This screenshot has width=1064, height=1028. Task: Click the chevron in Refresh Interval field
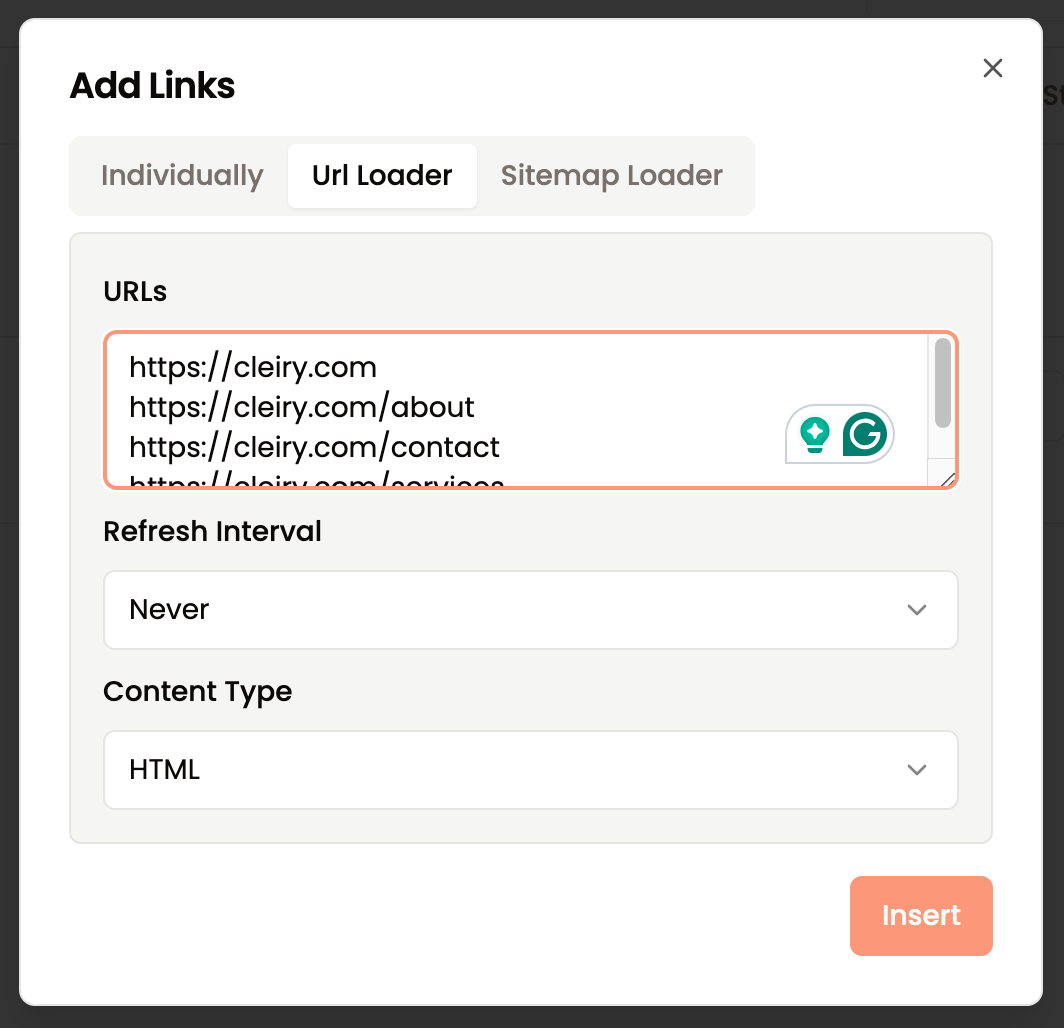[x=917, y=610]
